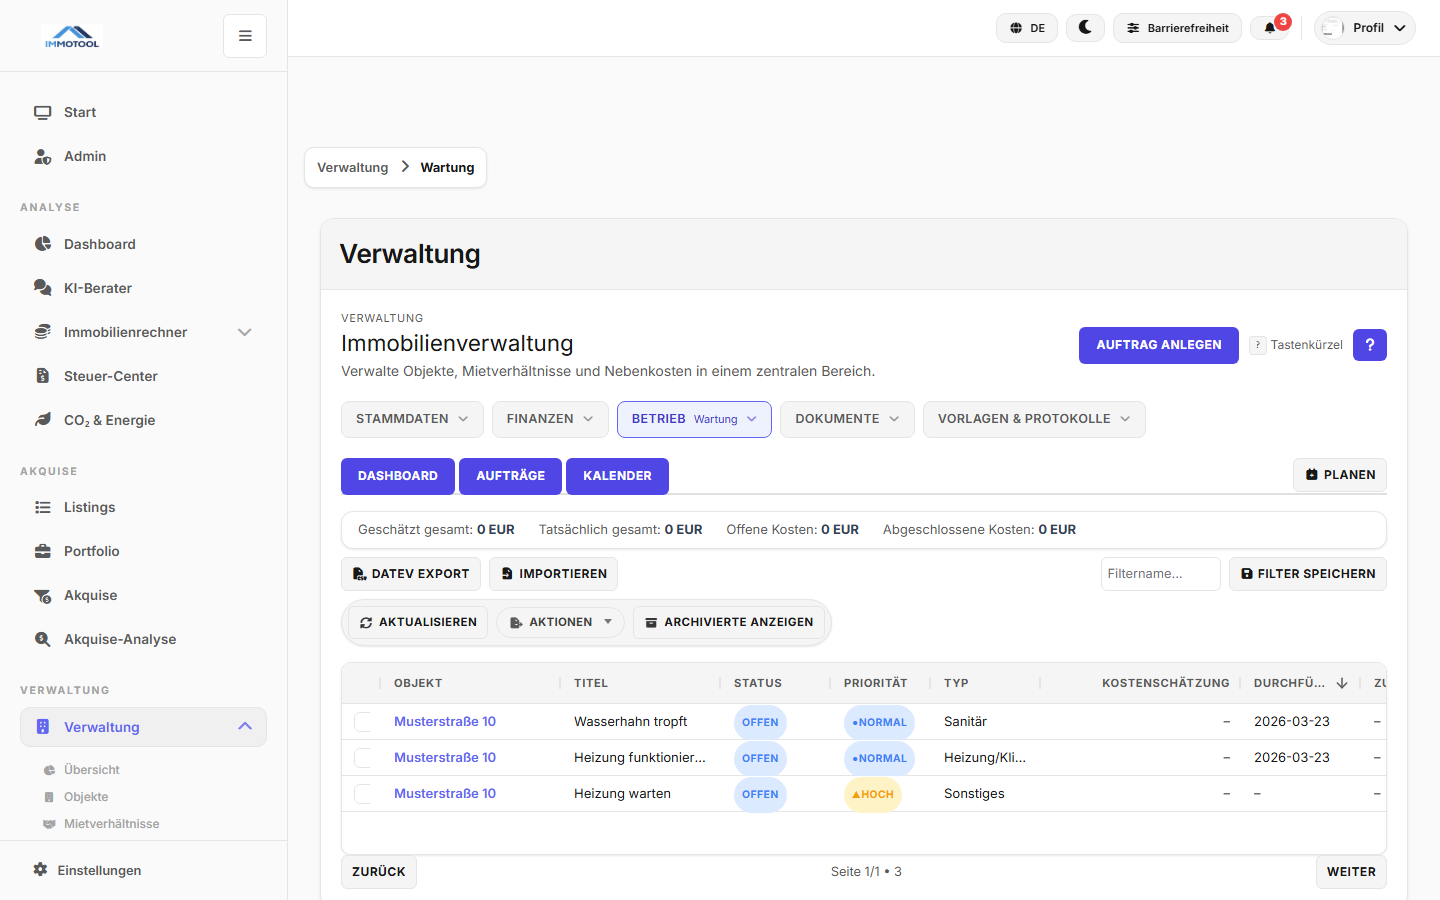Collapse the sidebar with the hamburger icon

(x=244, y=35)
